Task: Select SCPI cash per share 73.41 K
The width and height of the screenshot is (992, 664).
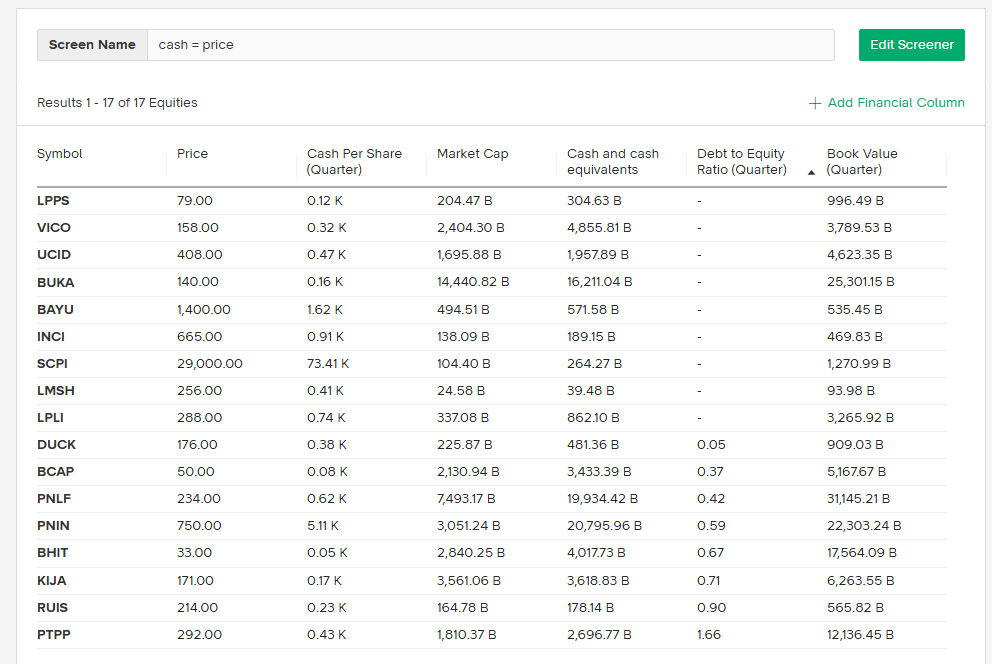Action: [x=328, y=364]
